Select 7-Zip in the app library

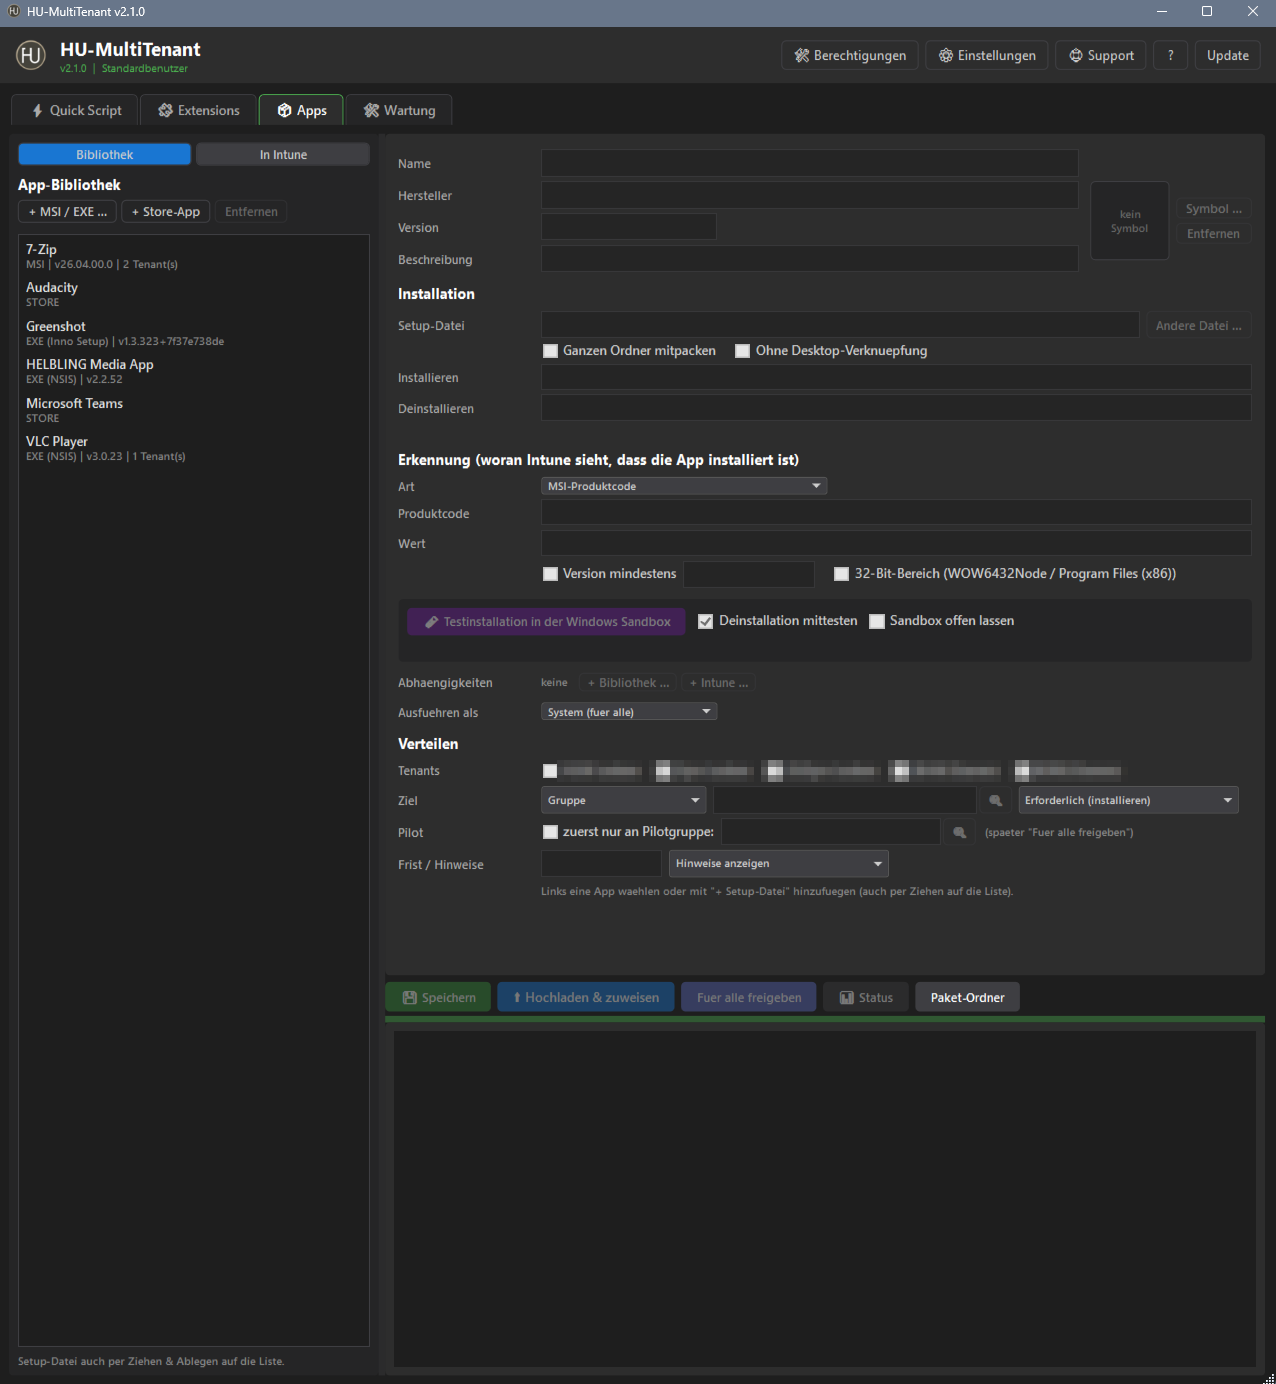click(x=193, y=256)
